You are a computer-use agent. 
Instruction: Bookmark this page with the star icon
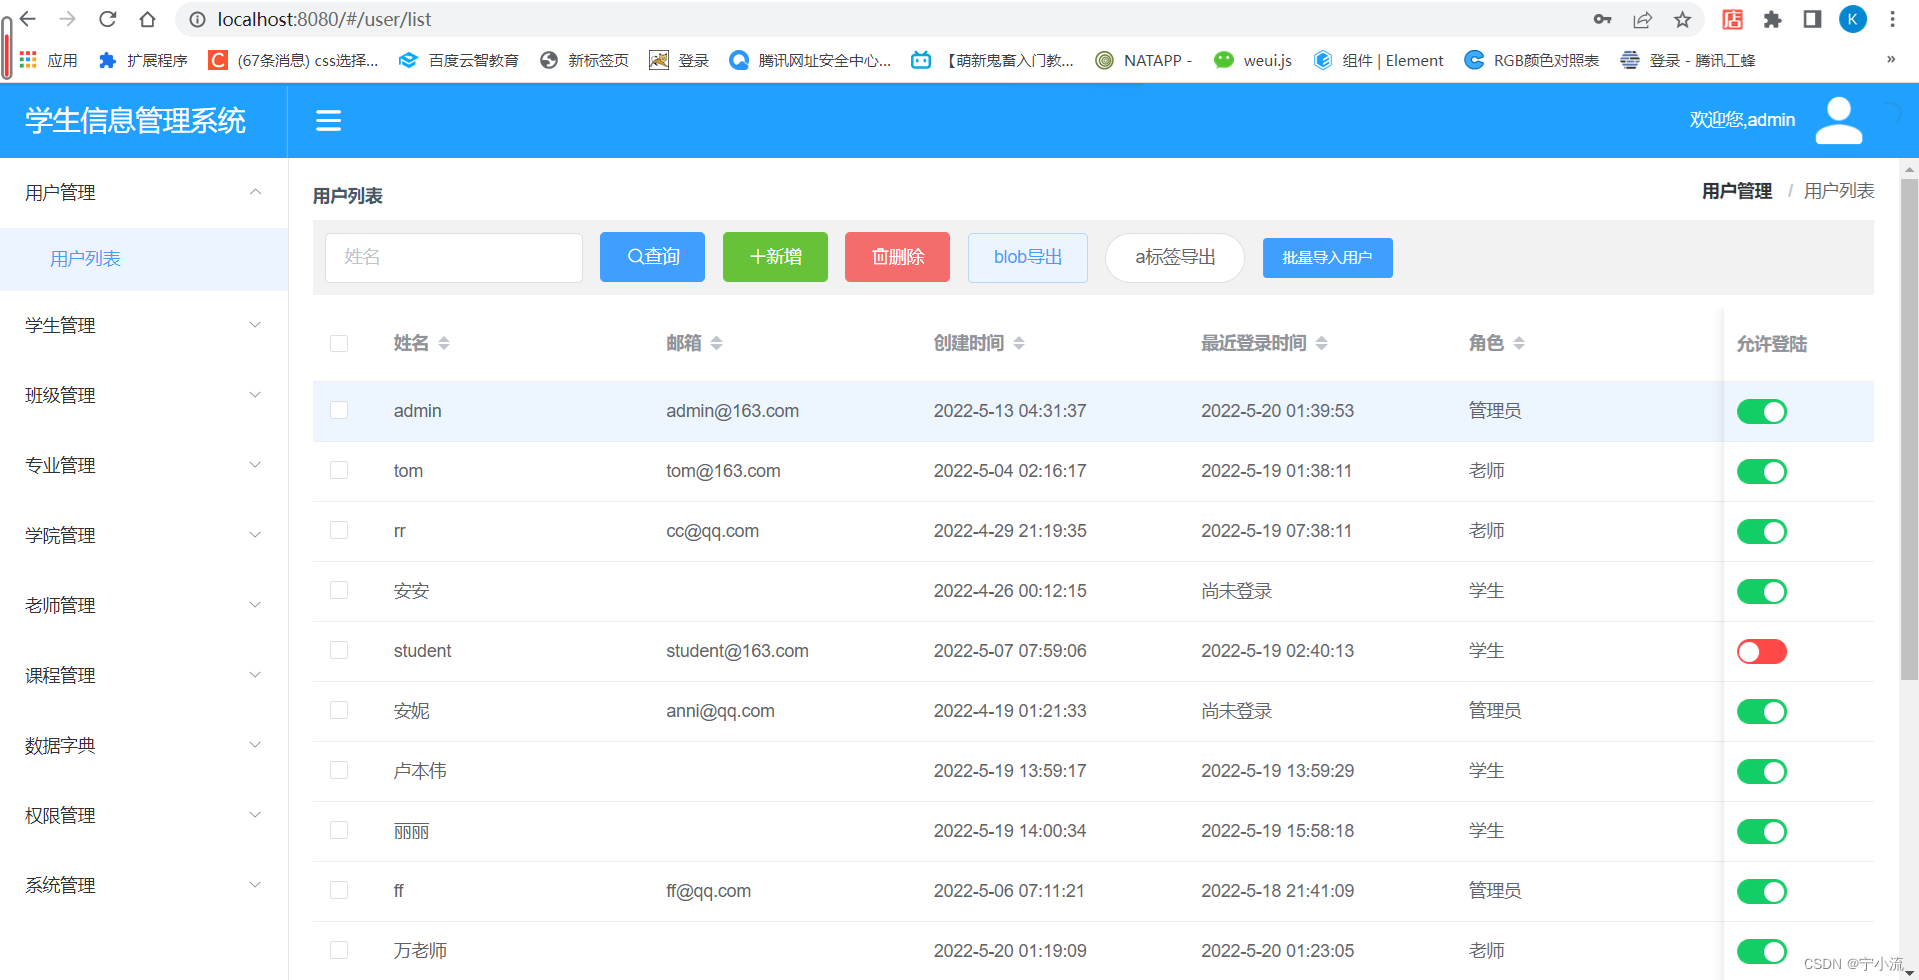click(x=1683, y=19)
